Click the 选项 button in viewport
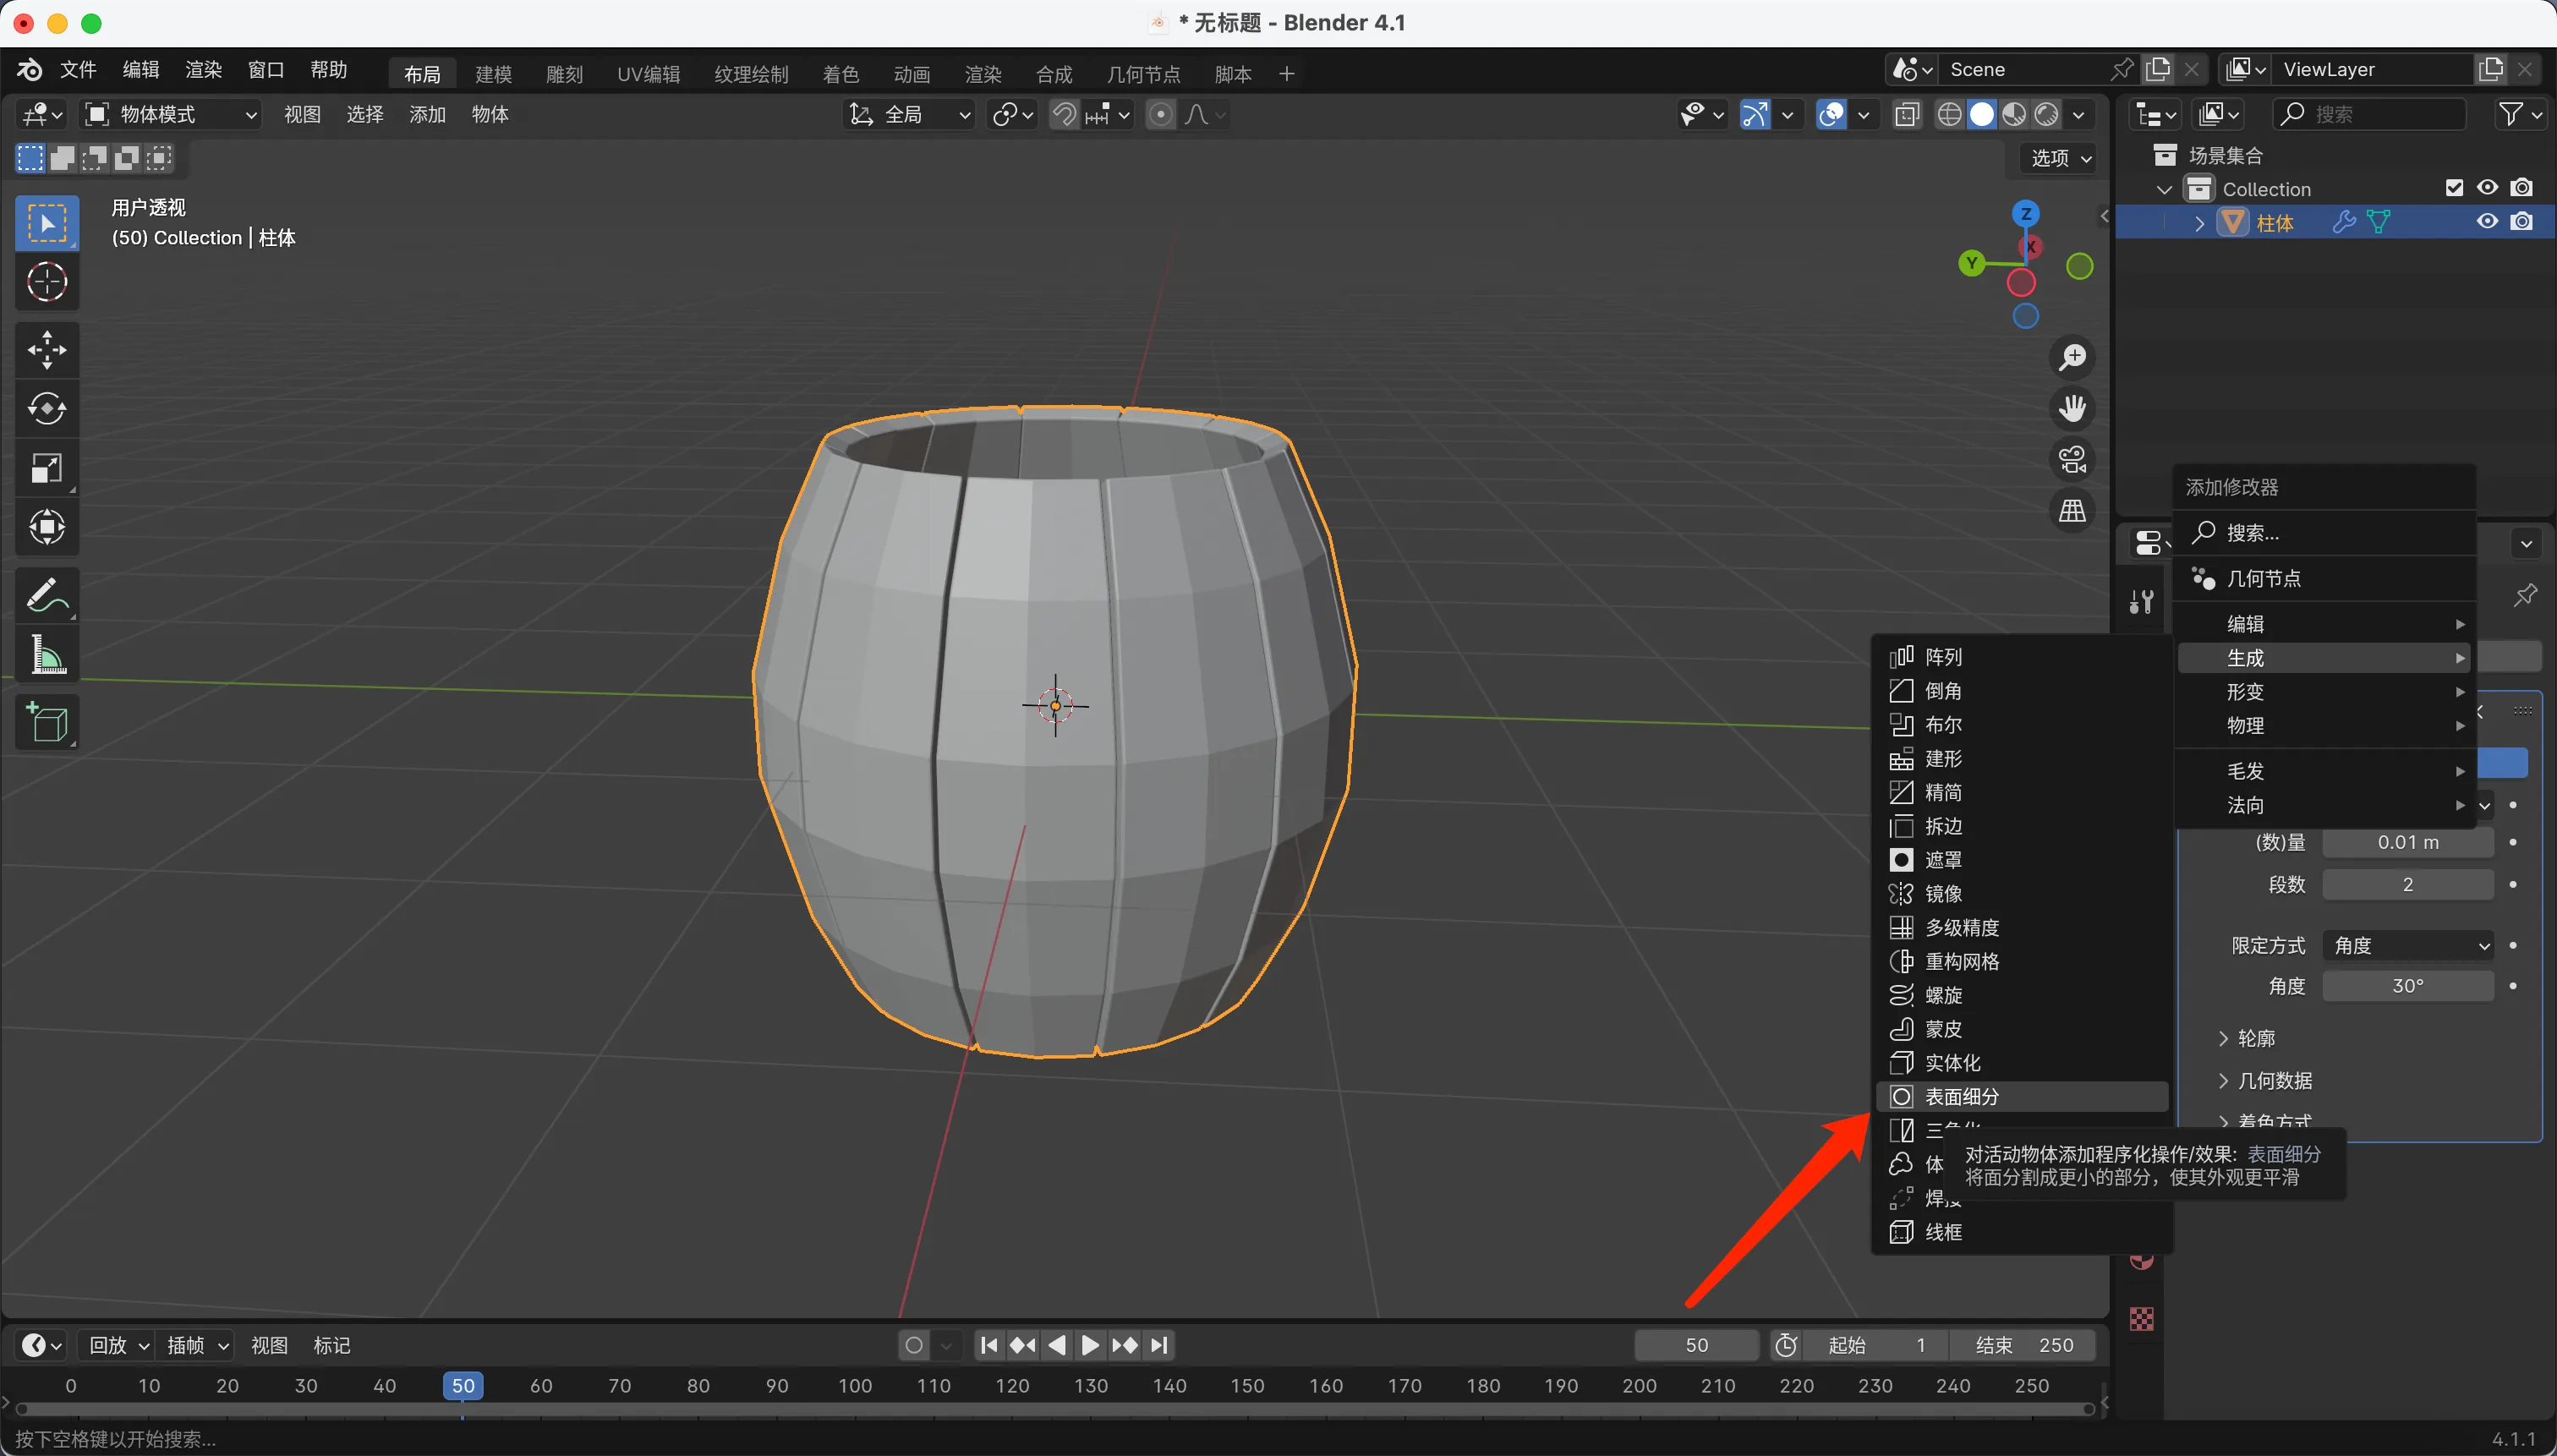 coord(2060,158)
